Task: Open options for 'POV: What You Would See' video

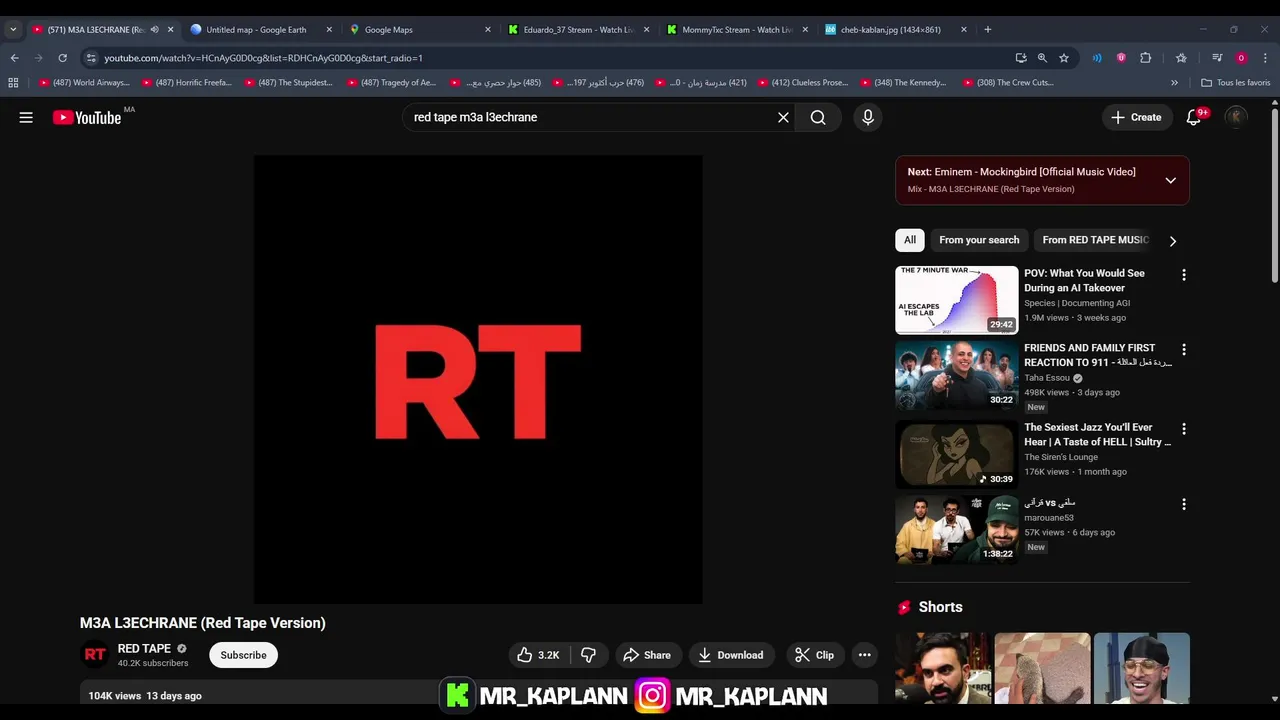Action: pyautogui.click(x=1183, y=275)
